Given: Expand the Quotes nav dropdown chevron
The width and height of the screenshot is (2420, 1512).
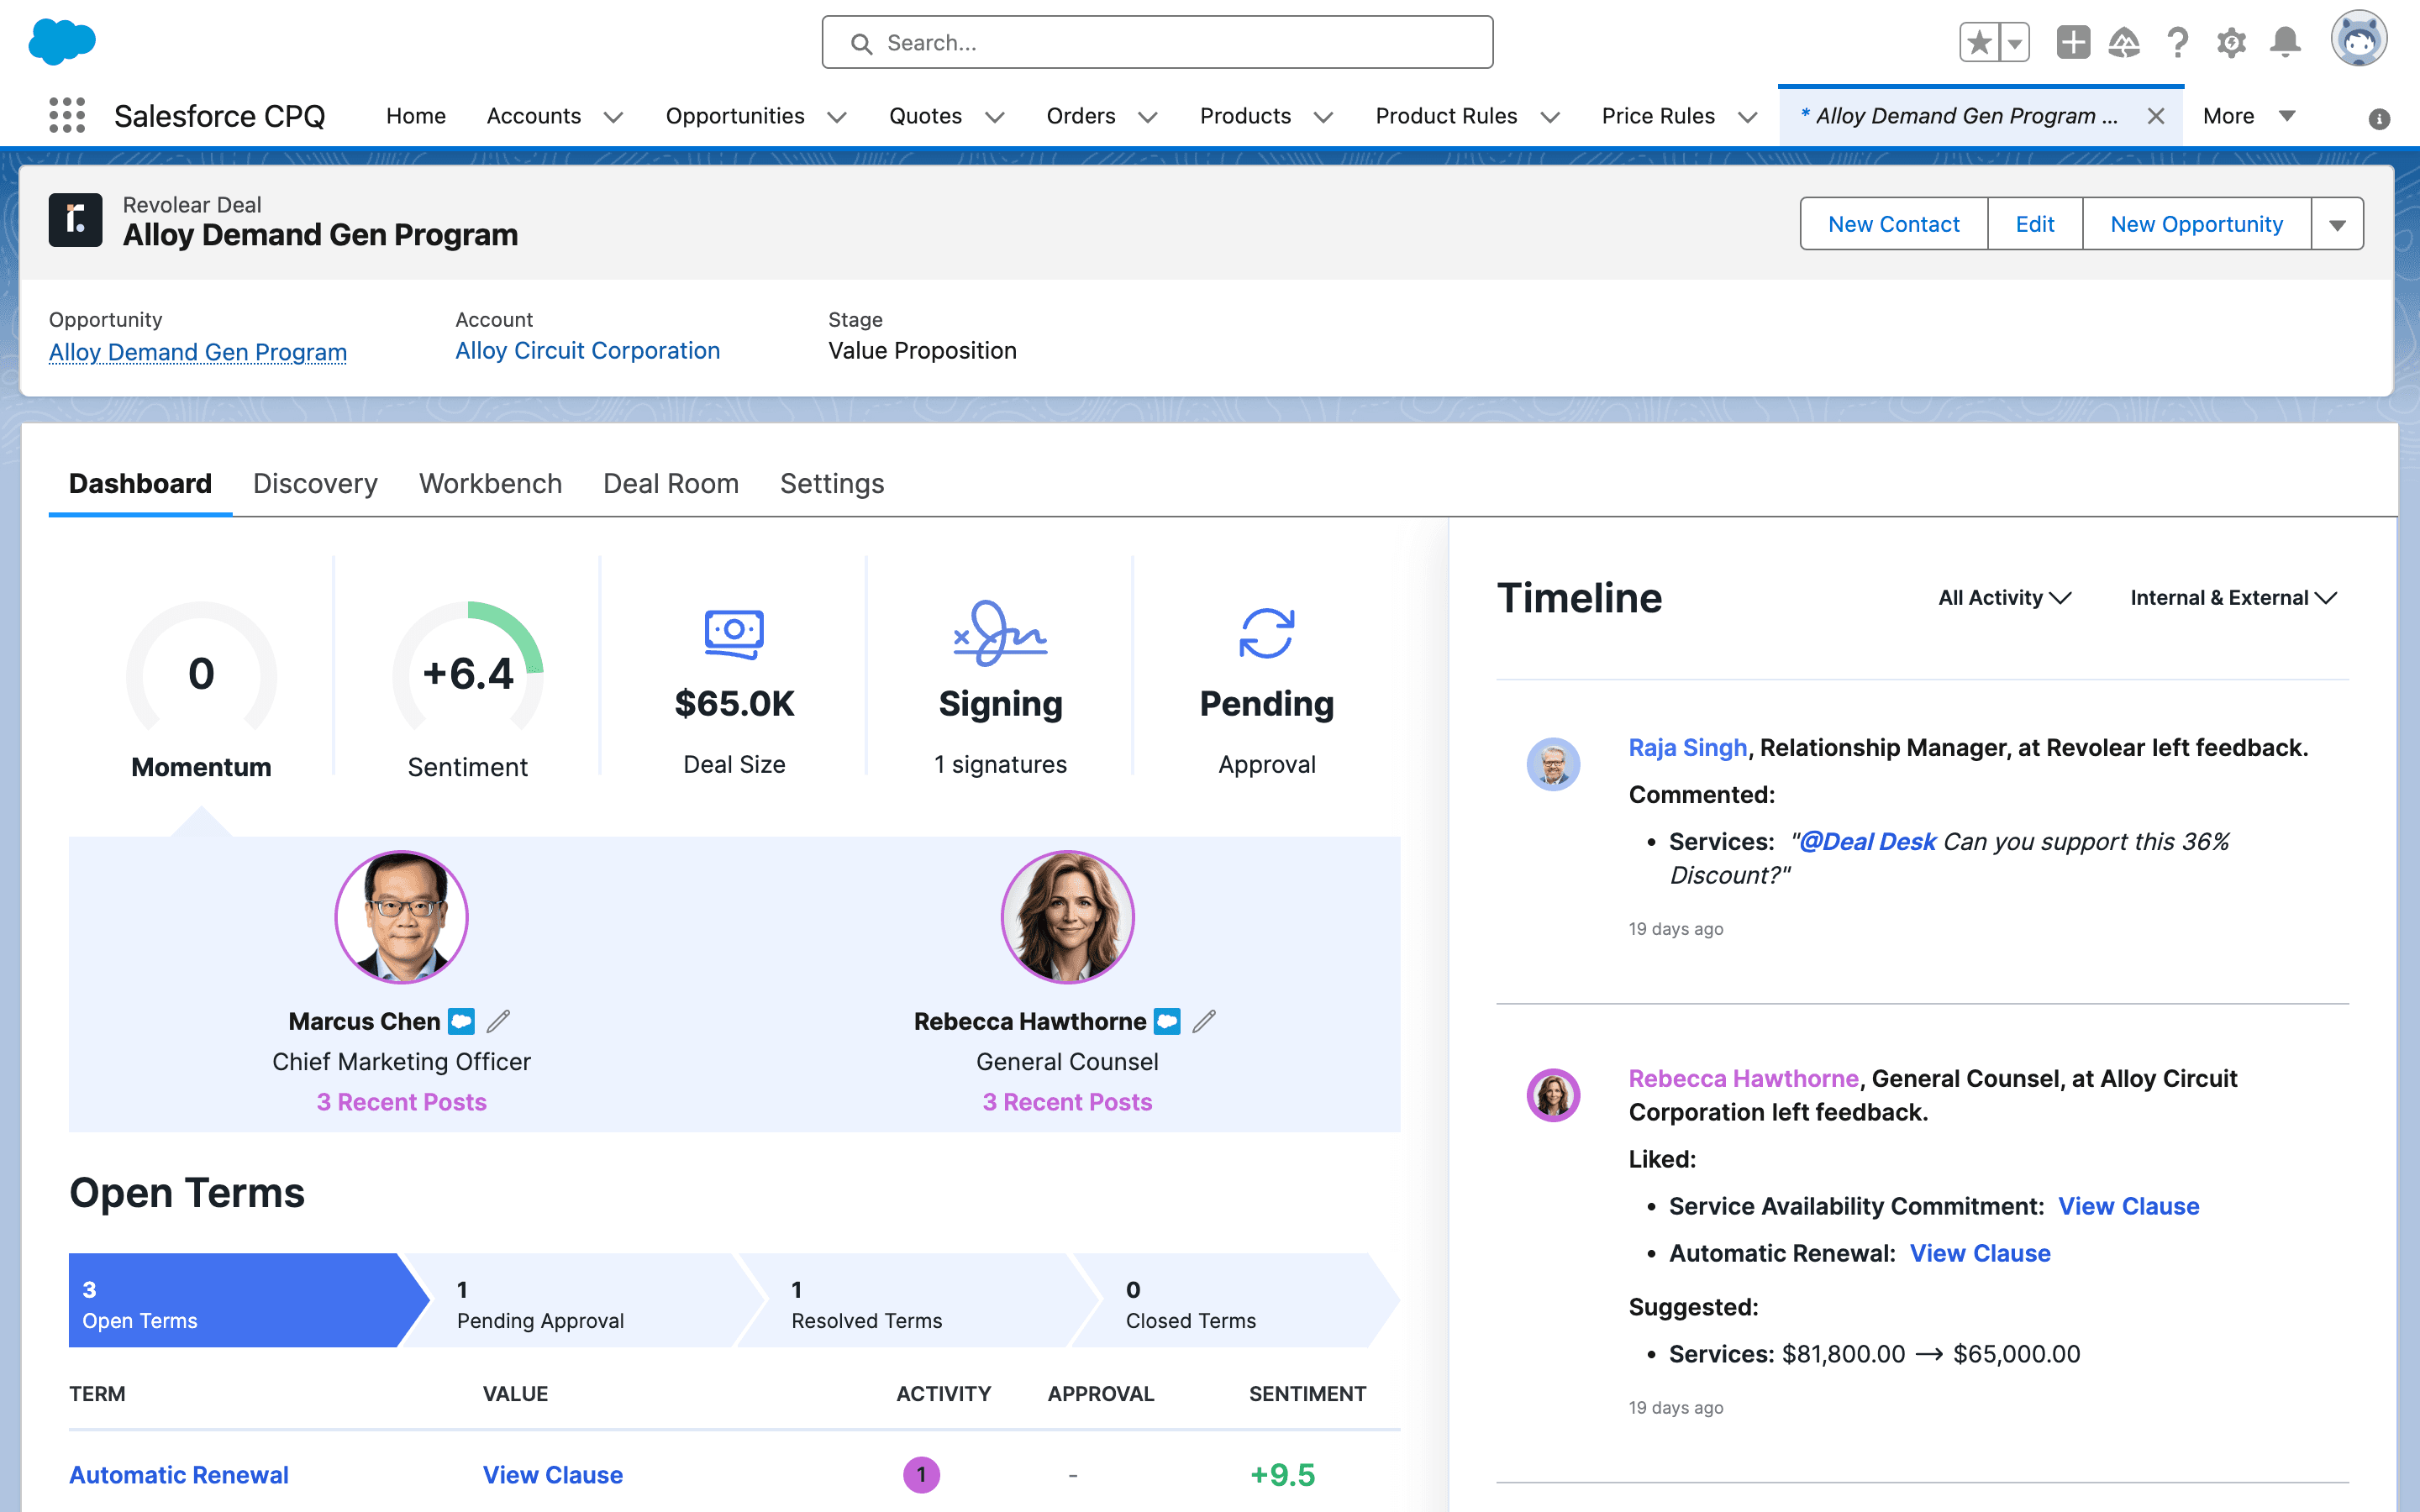Looking at the screenshot, I should pos(994,117).
